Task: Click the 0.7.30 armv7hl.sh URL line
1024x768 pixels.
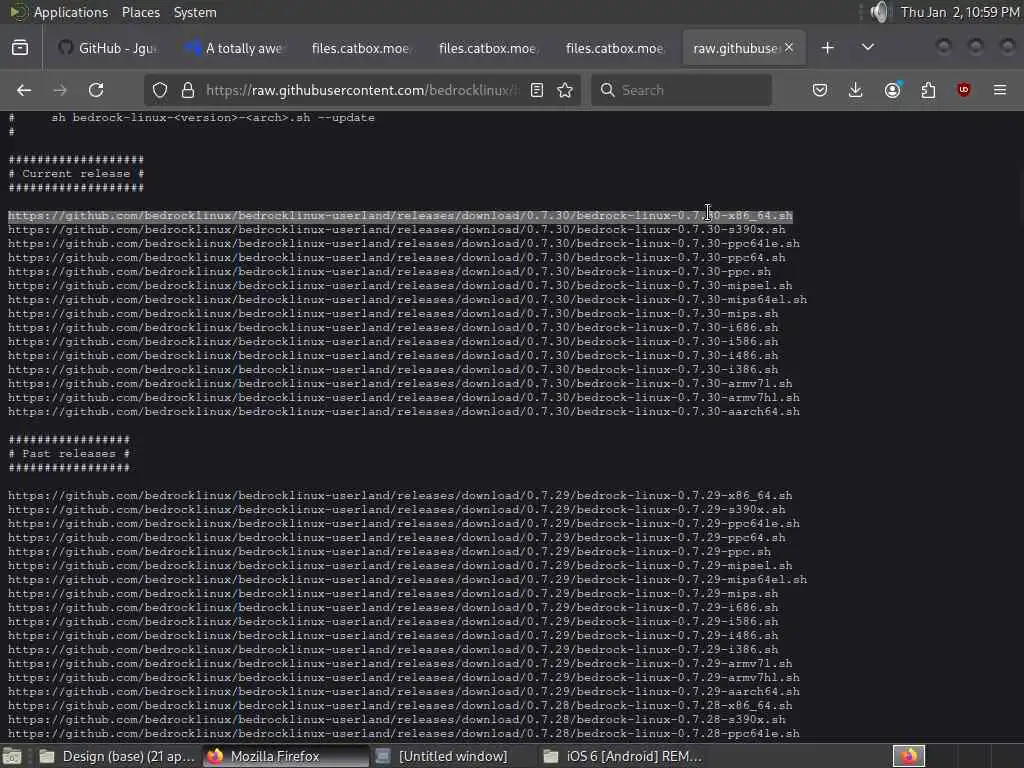Action: (404, 398)
